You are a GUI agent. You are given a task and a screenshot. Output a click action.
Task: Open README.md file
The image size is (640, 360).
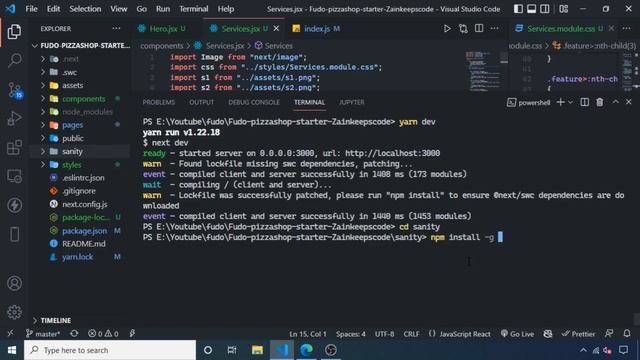(84, 244)
